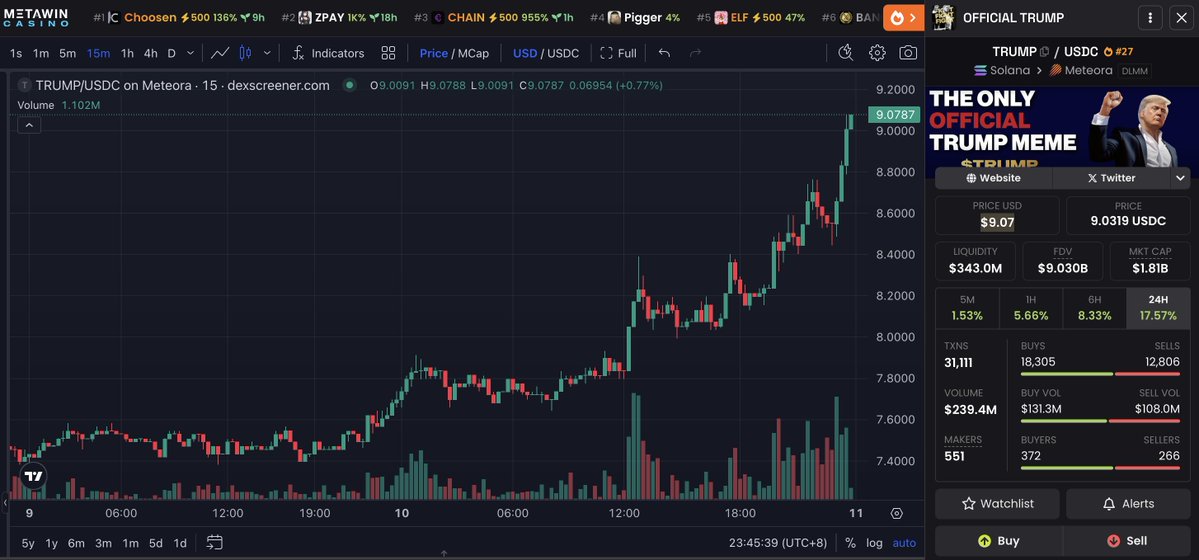Click the green market status dot
The image size is (1199, 560).
pos(349,85)
